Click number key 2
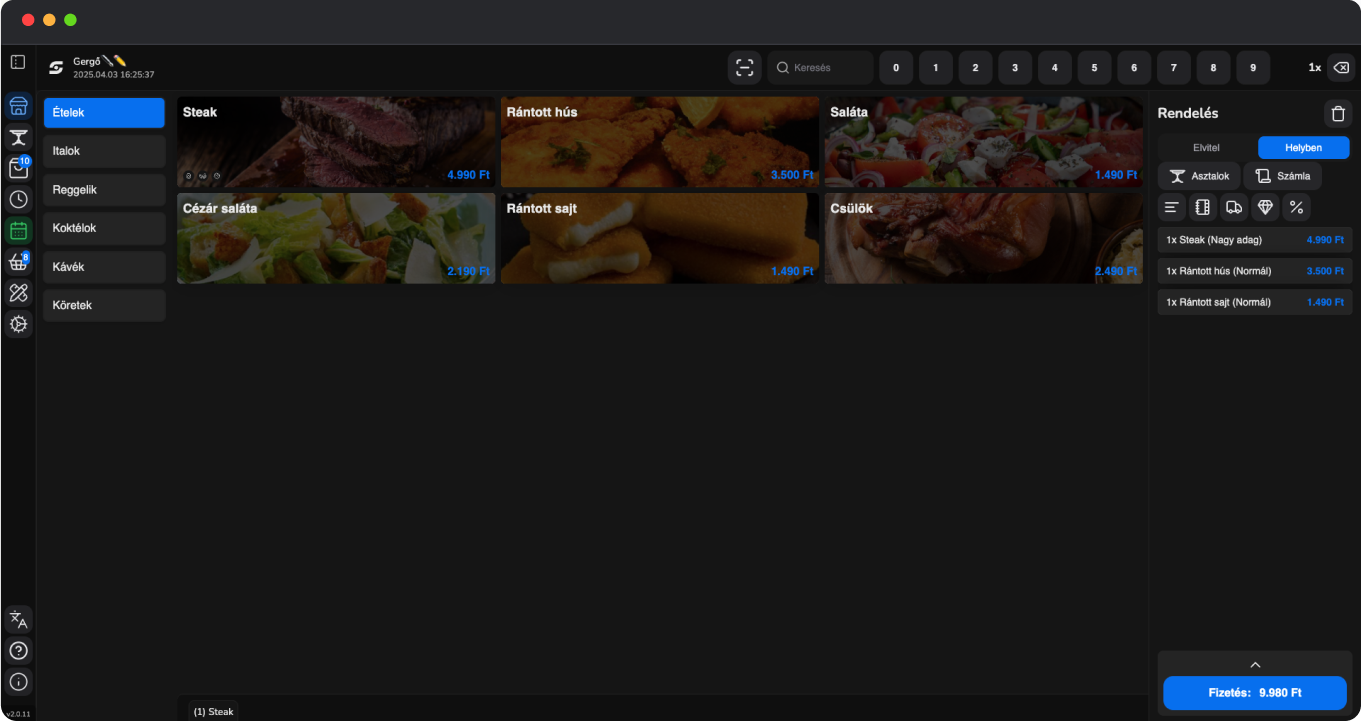Screen dimensions: 1361x721 point(975,68)
